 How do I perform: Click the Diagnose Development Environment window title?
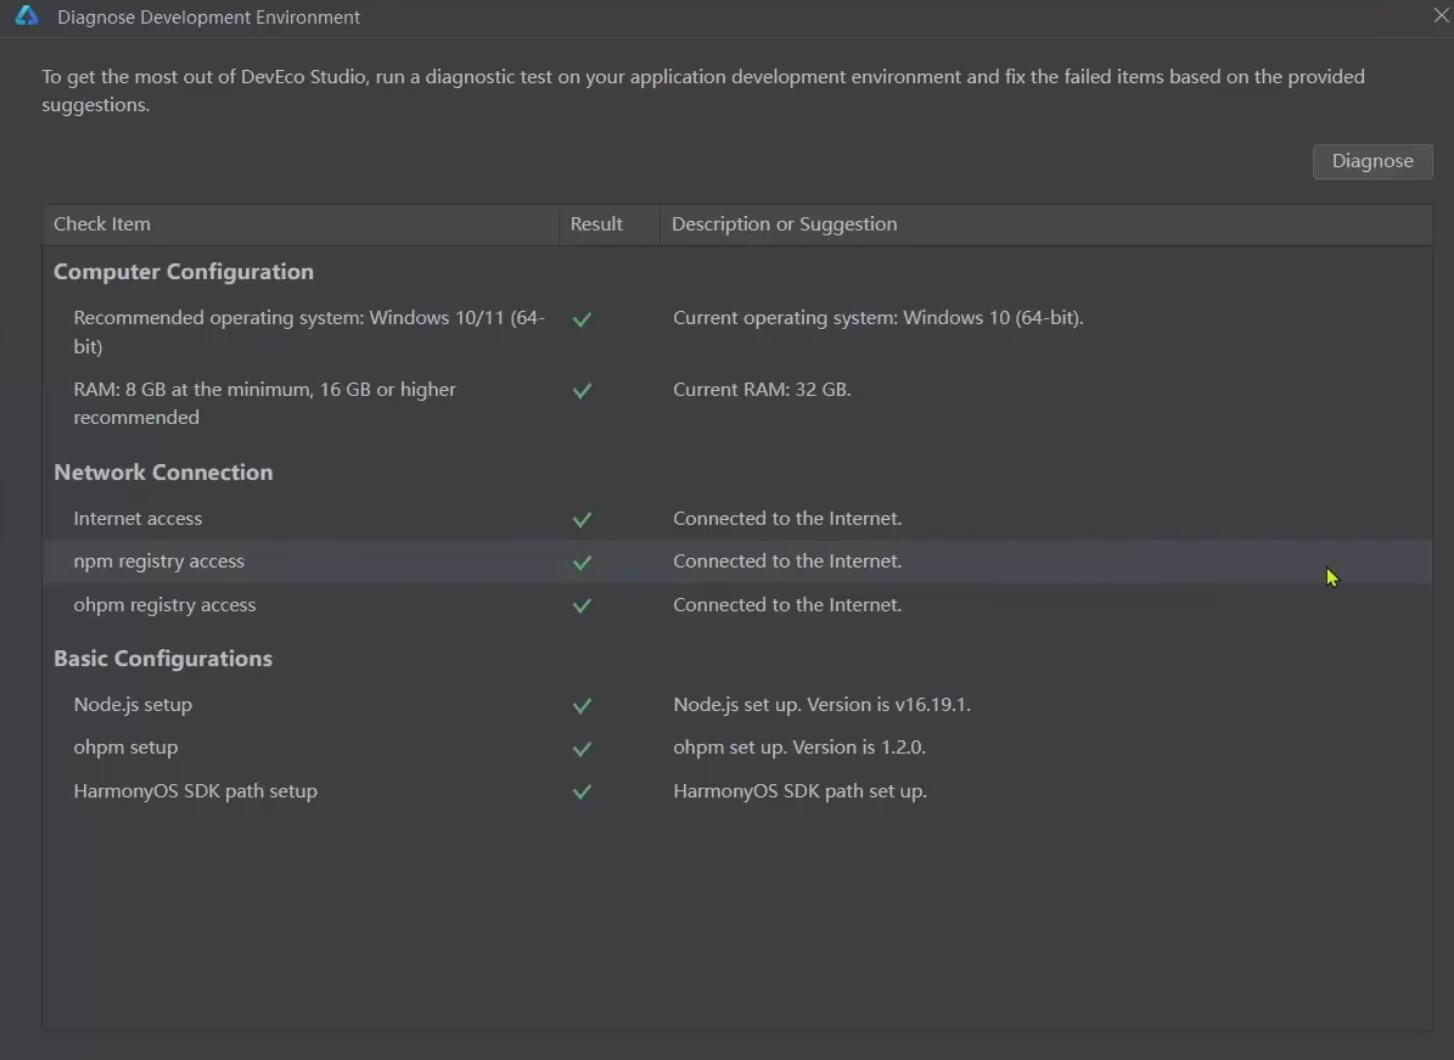[x=209, y=17]
